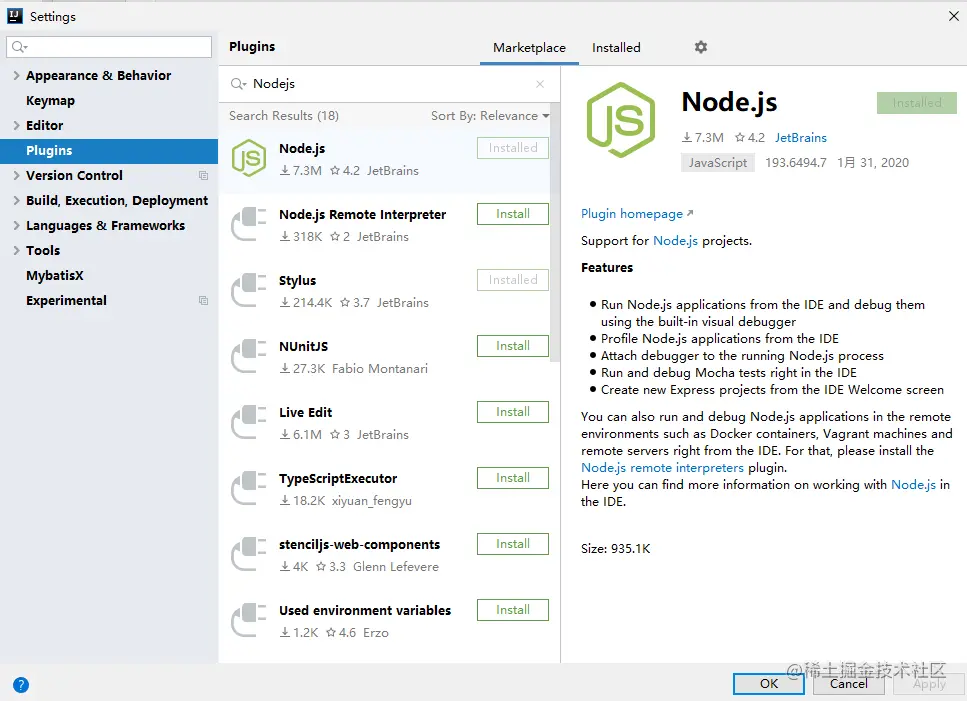Click the JavaScript tag label
This screenshot has width=967, height=701.
[718, 163]
